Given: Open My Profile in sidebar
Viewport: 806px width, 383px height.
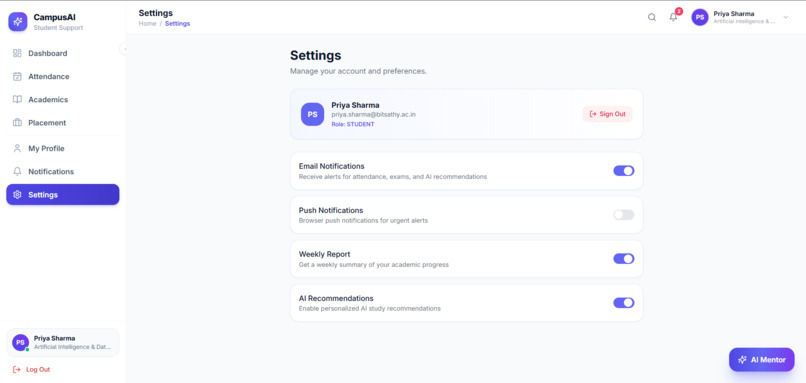Looking at the screenshot, I should coord(63,149).
